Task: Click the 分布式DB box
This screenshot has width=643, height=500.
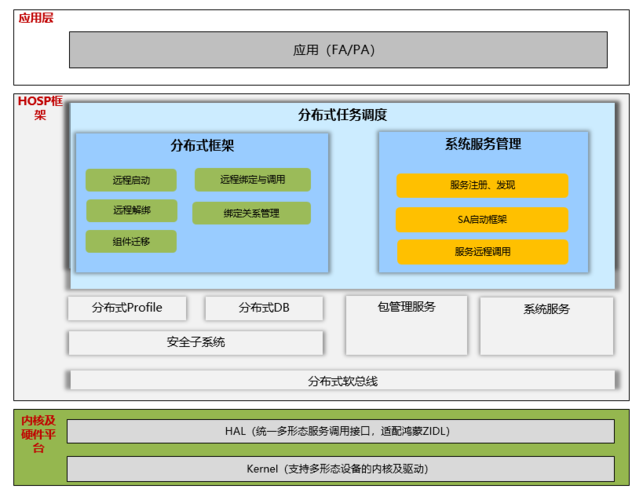Action: 264,308
